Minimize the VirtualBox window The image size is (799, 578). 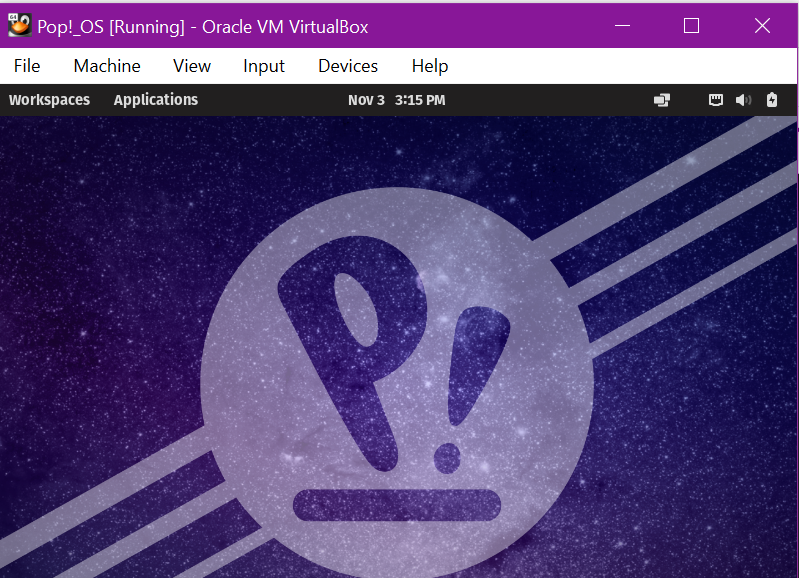pos(622,25)
